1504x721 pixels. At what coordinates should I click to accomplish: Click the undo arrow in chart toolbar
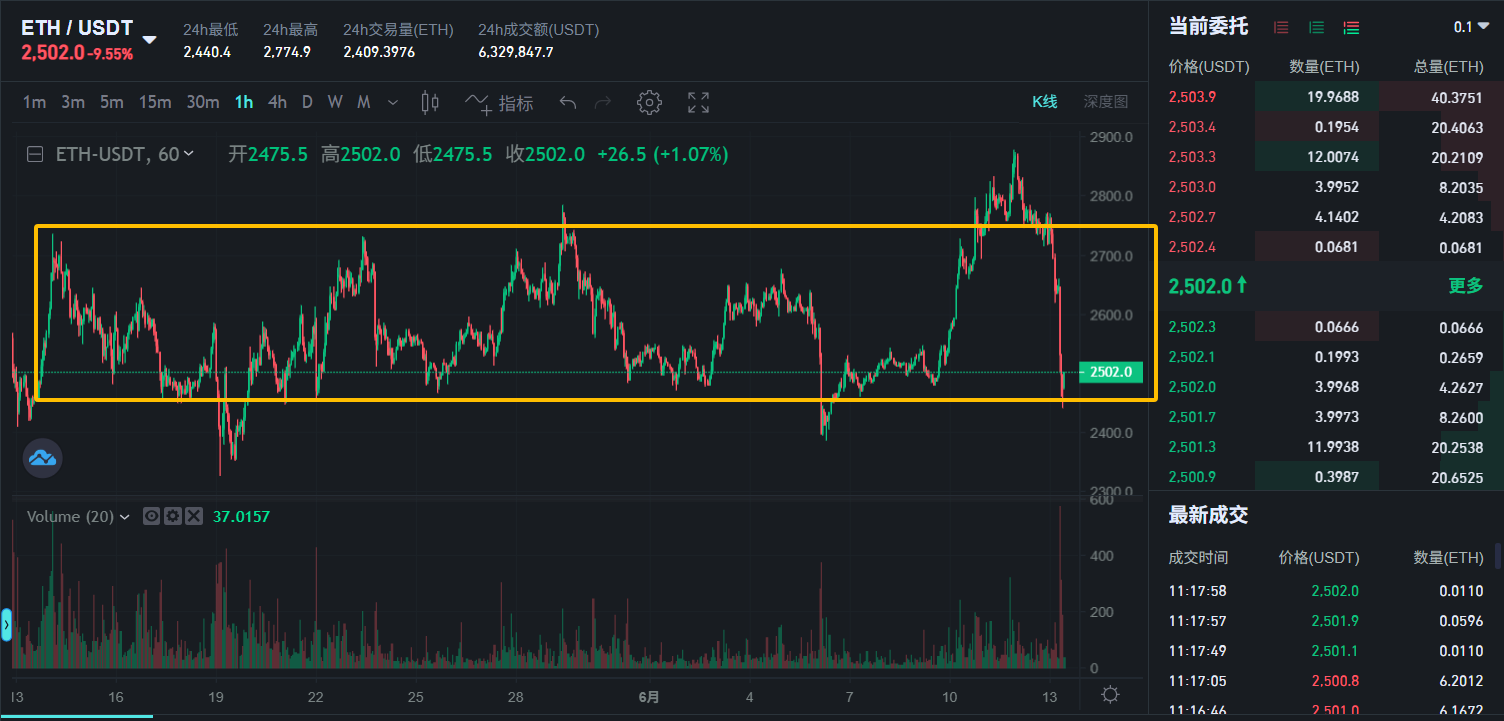tap(568, 102)
